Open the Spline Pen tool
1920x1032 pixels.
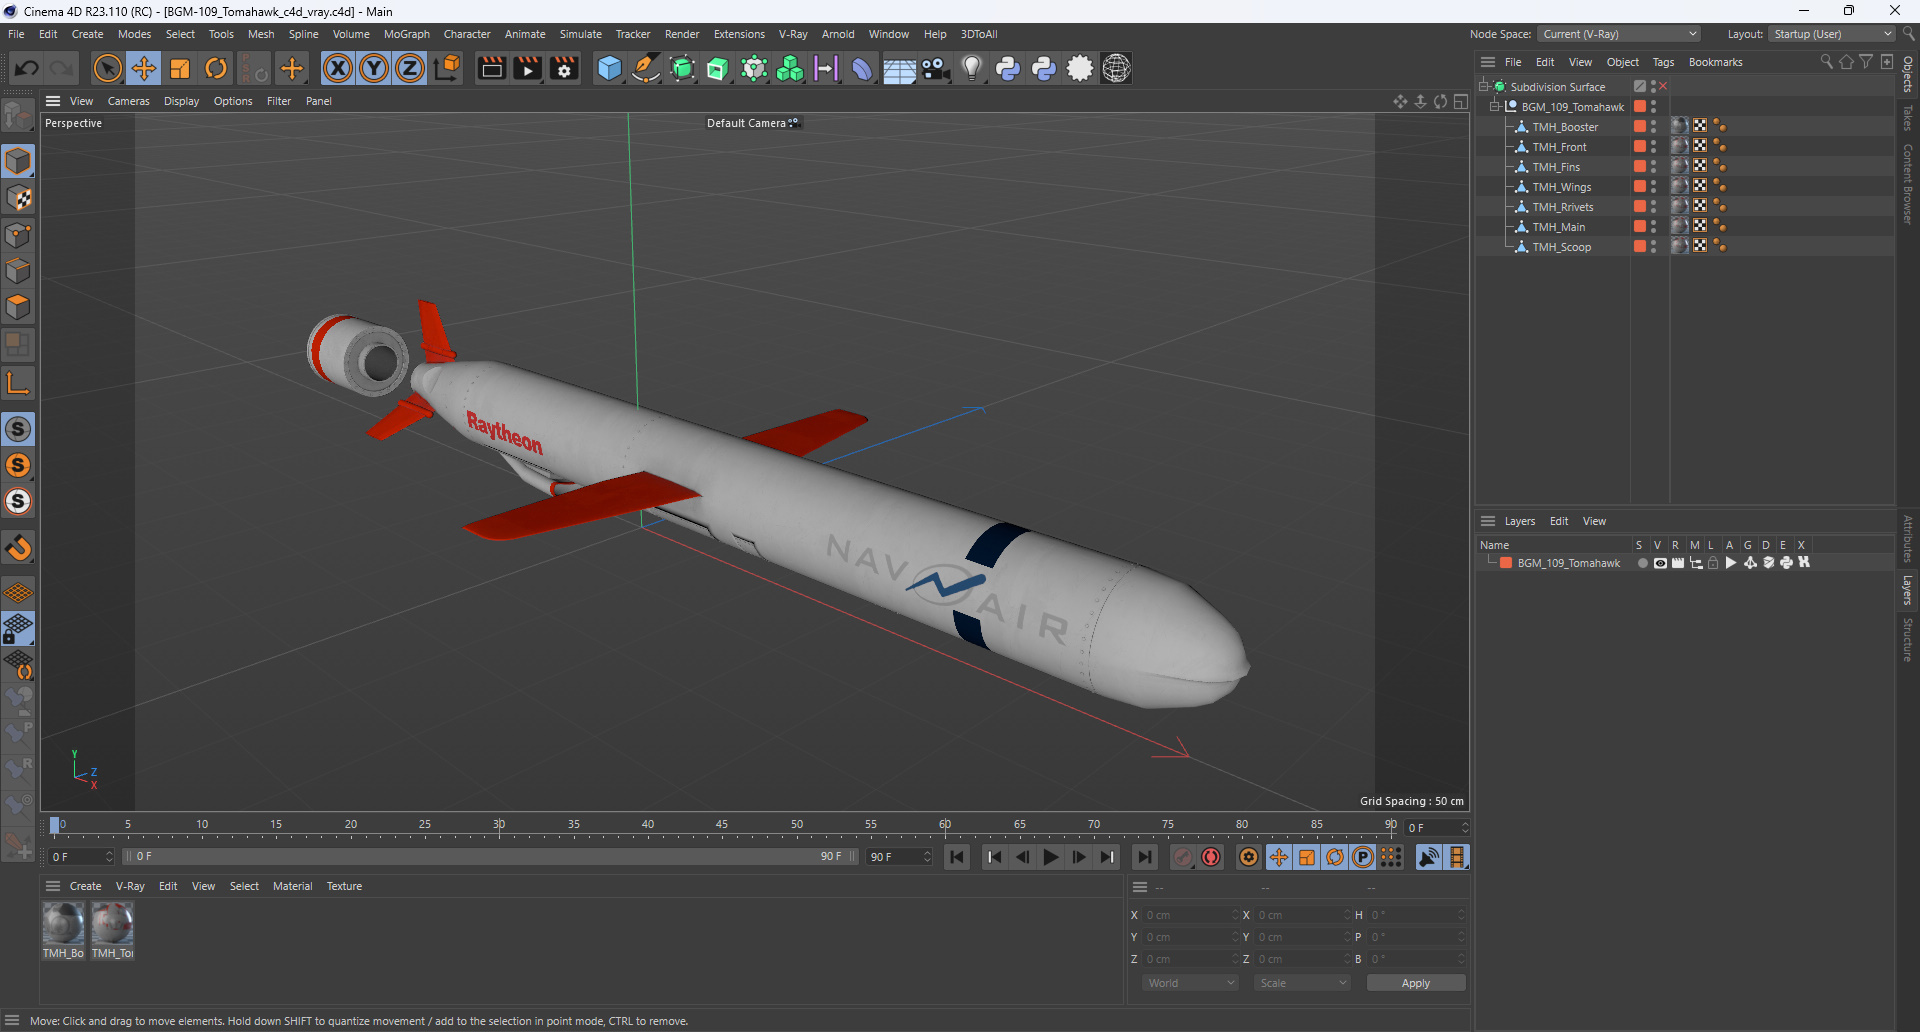pyautogui.click(x=646, y=68)
